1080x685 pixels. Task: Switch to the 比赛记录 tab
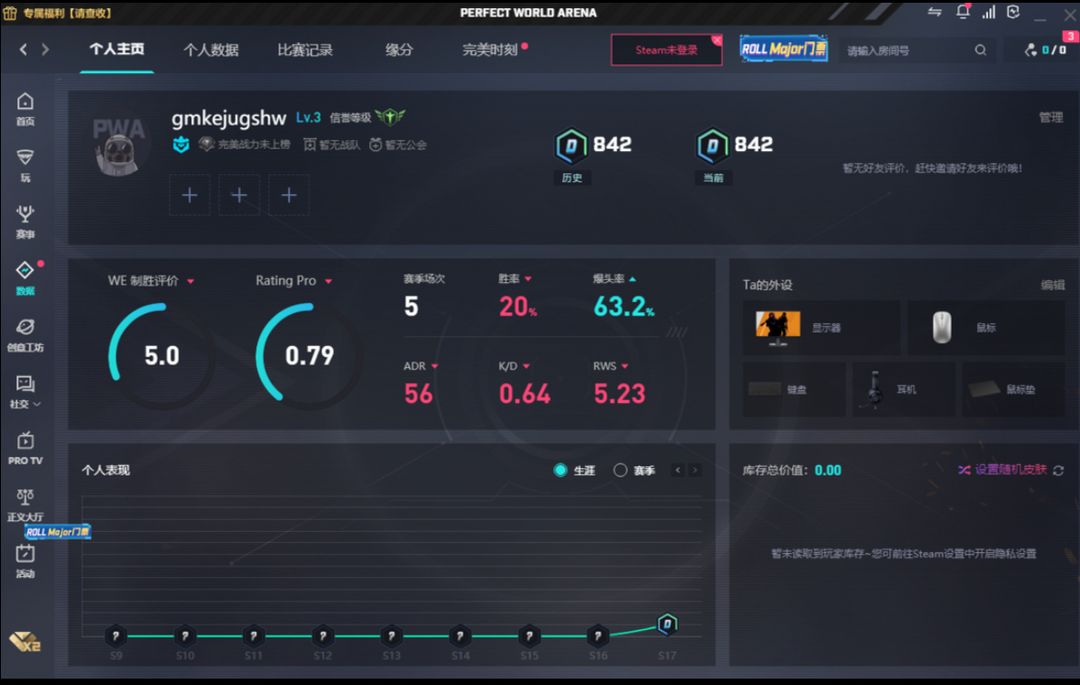(305, 50)
